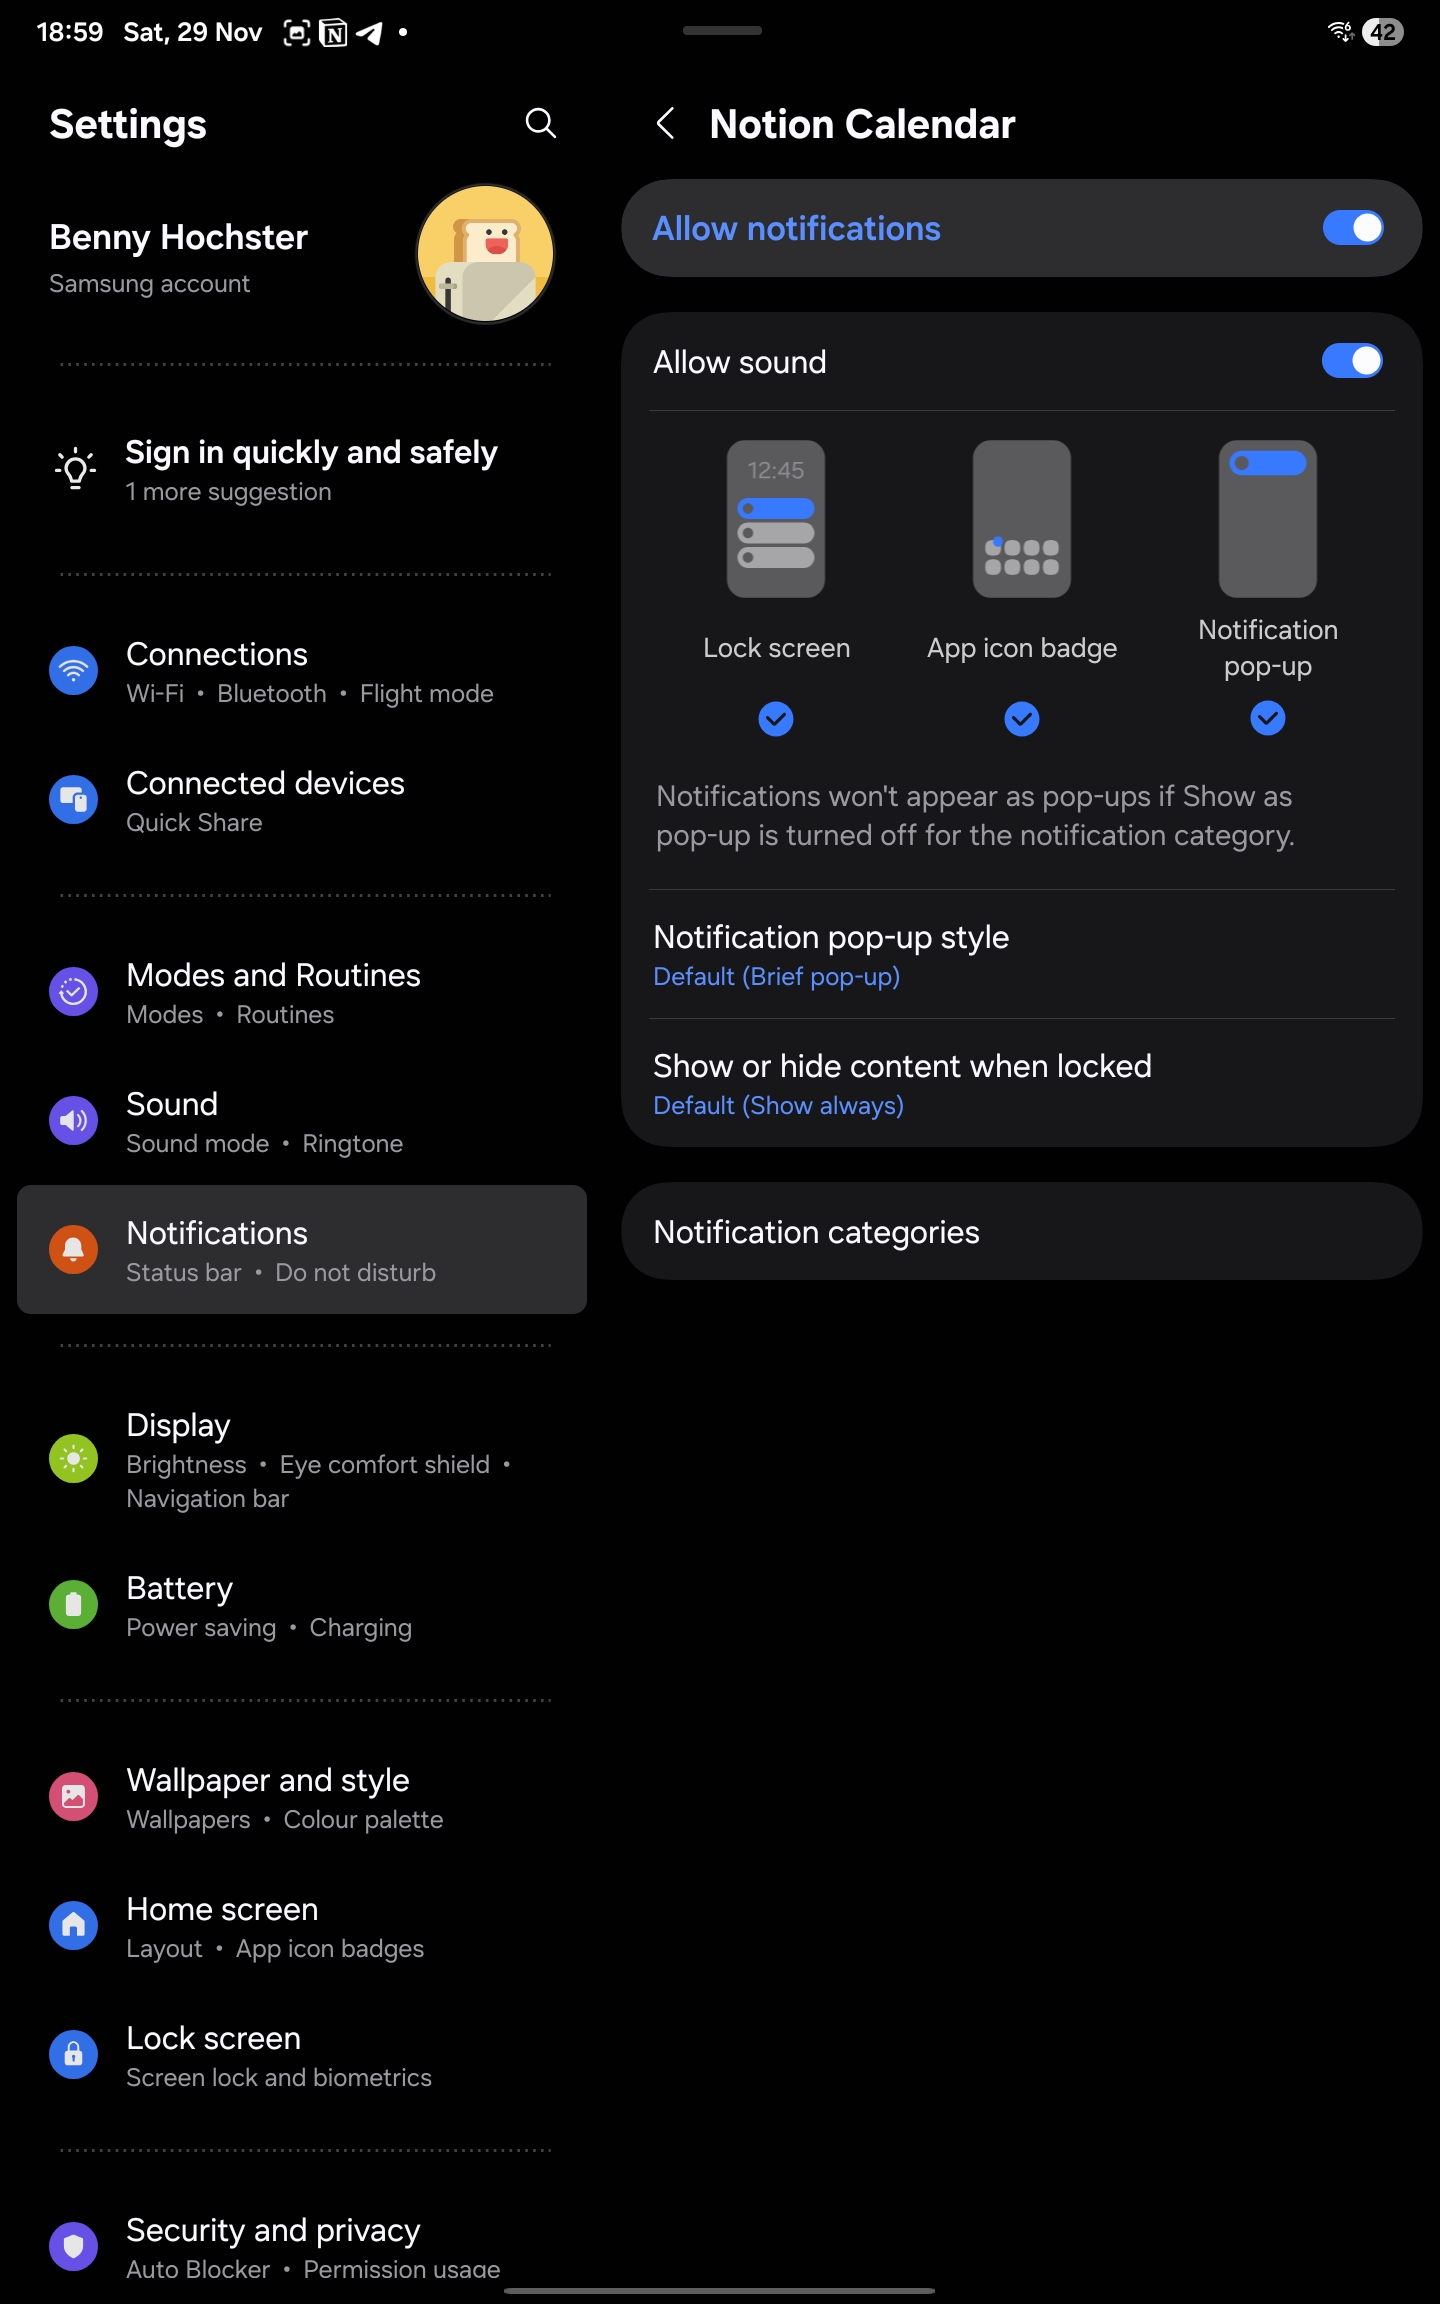Uncheck the Lock screen notification option
This screenshot has height=2304, width=1440.
(776, 719)
